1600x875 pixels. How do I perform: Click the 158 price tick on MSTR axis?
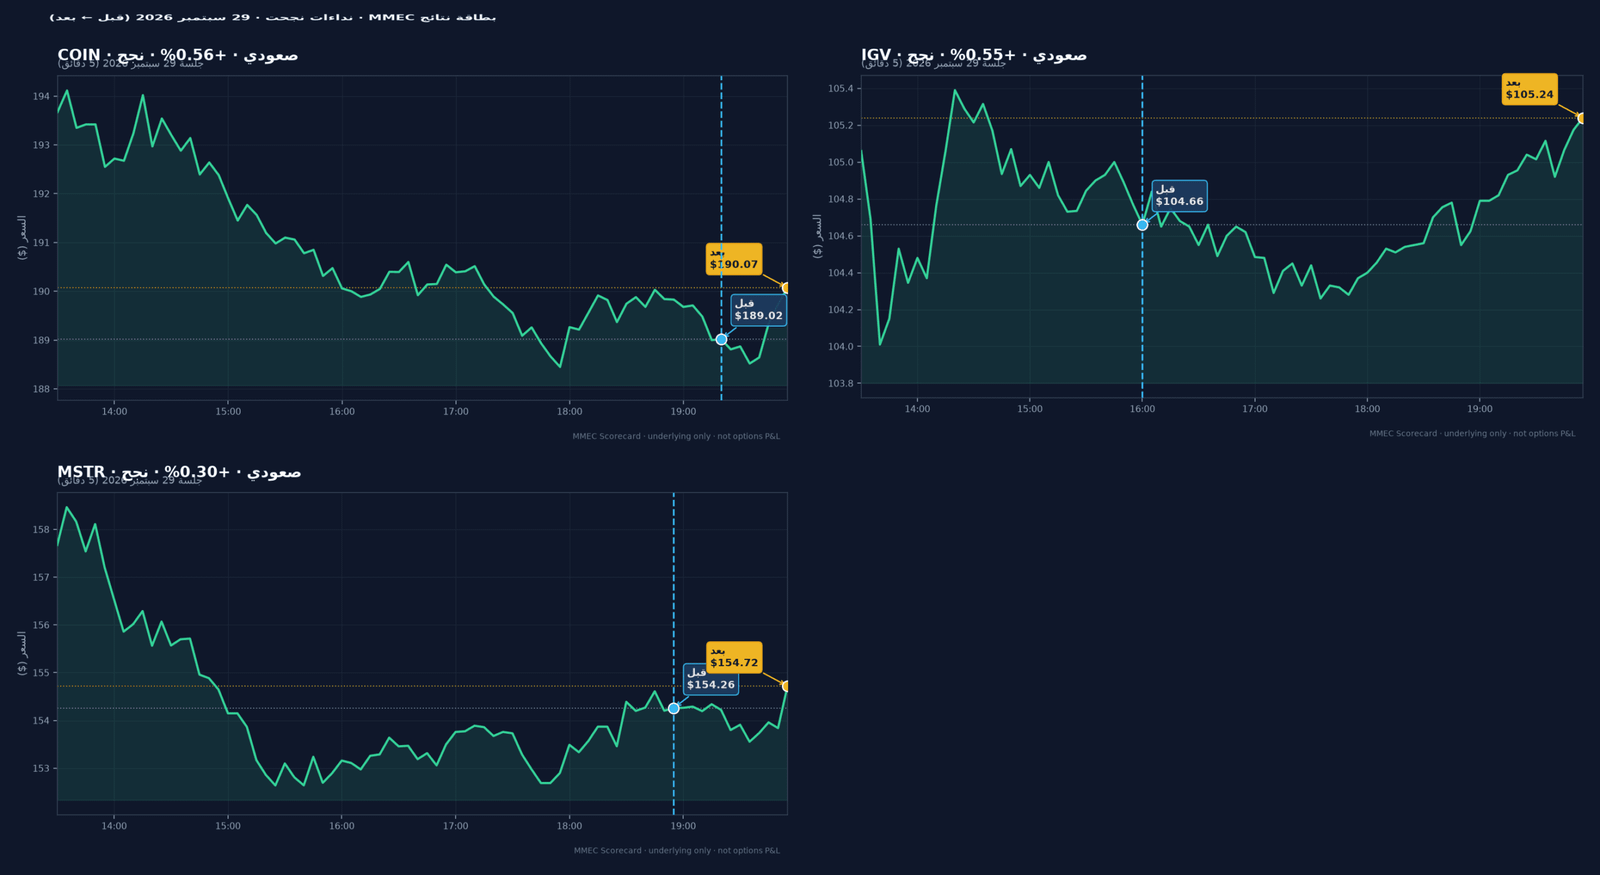point(41,530)
